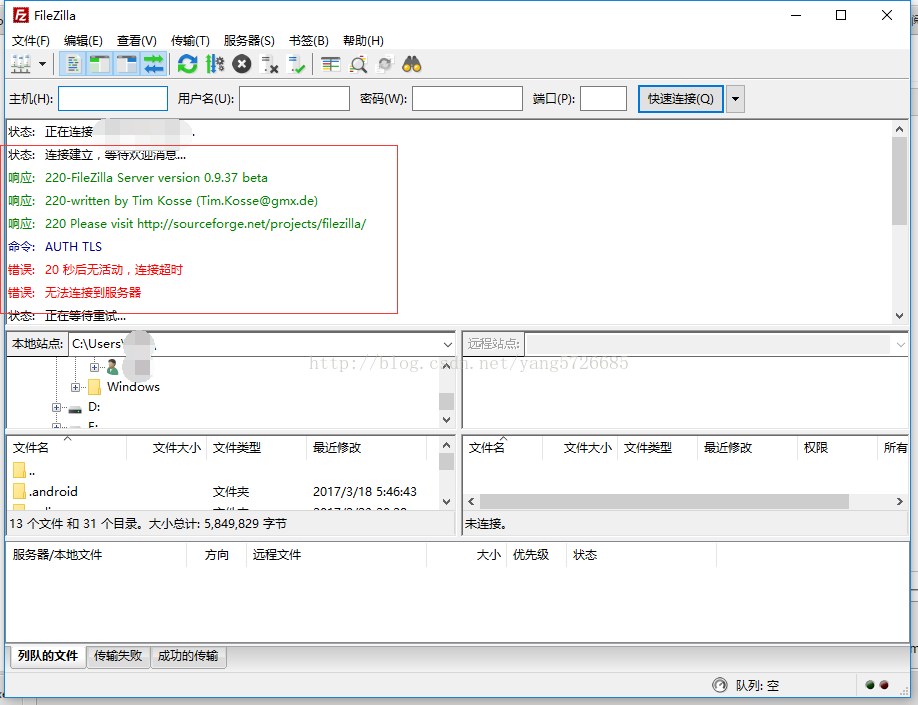Expand the user folder tree node
The image size is (918, 705).
coord(94,367)
